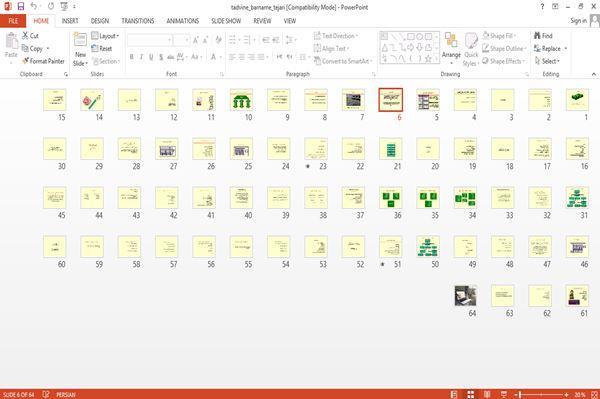This screenshot has height=399, width=600.
Task: Click the Undo arrow in title bar
Action: tap(34, 7)
